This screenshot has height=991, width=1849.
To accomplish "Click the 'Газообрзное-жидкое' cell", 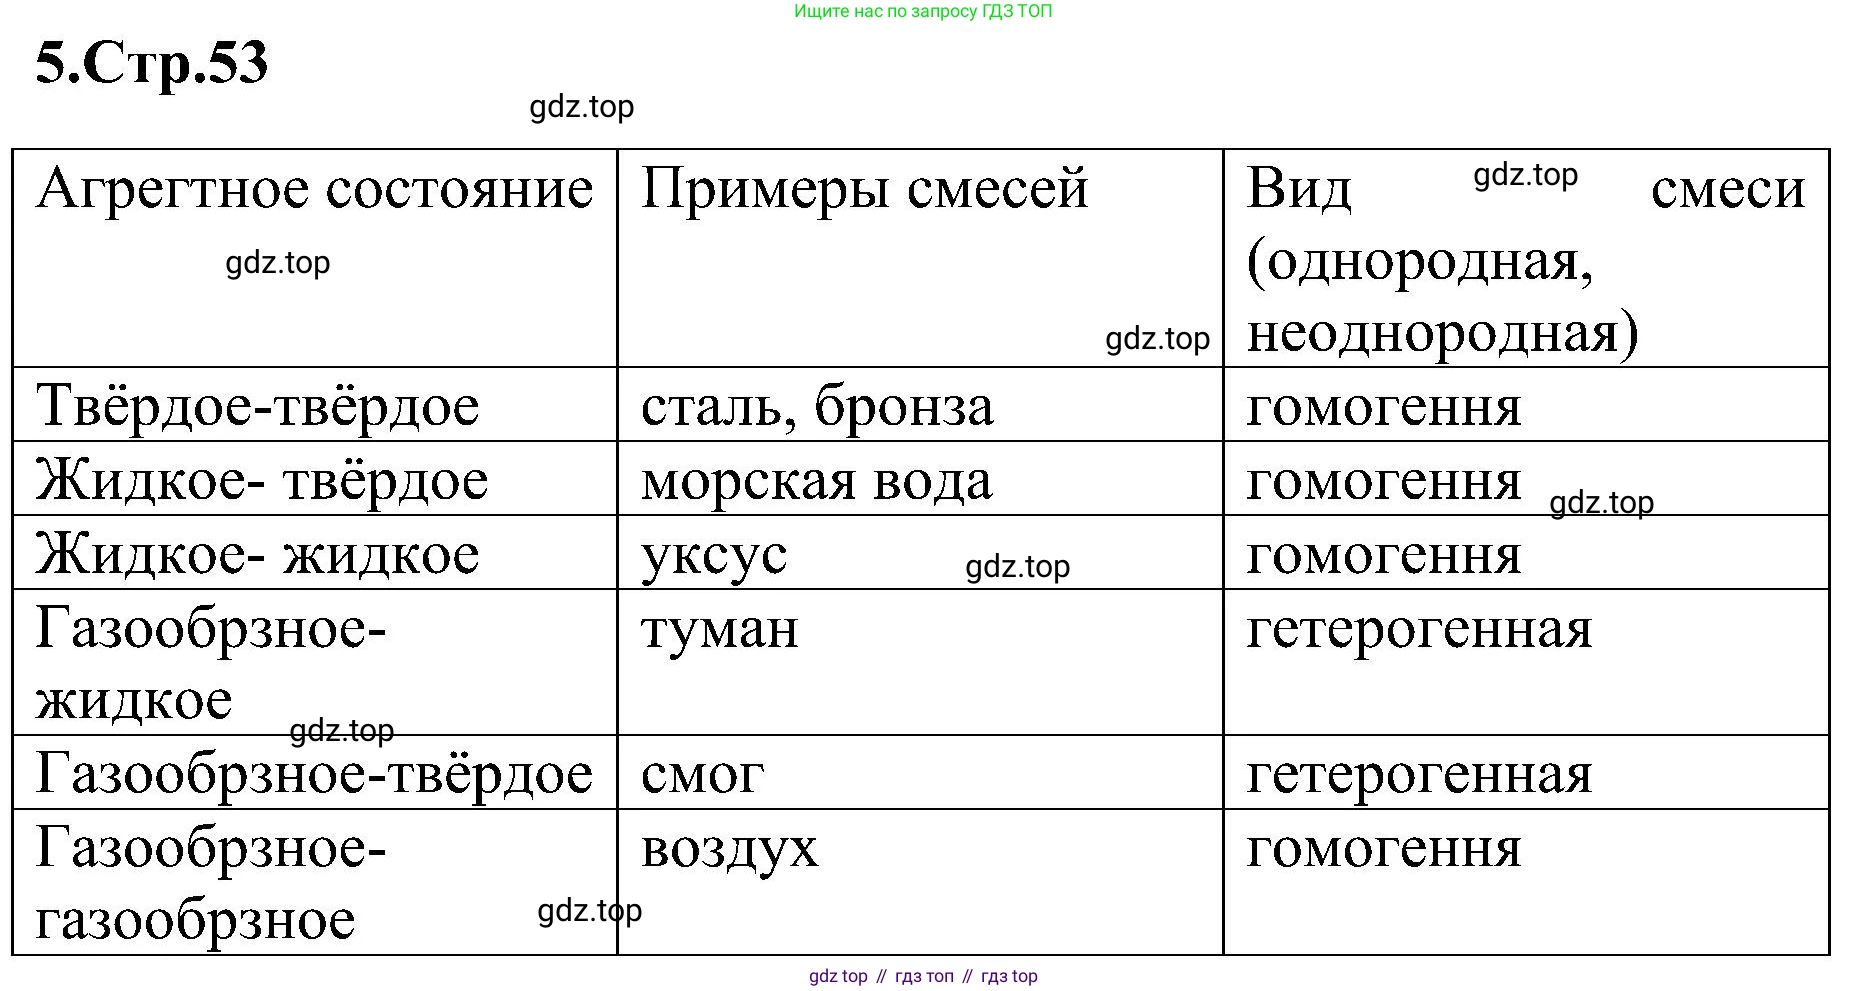I will pos(210,662).
